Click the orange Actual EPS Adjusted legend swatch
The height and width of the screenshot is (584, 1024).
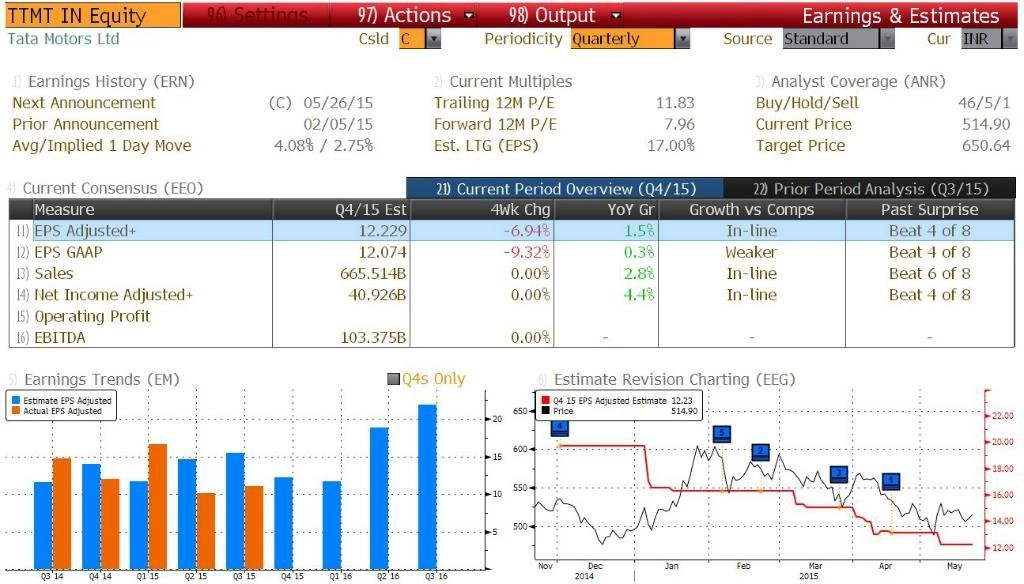(x=16, y=411)
